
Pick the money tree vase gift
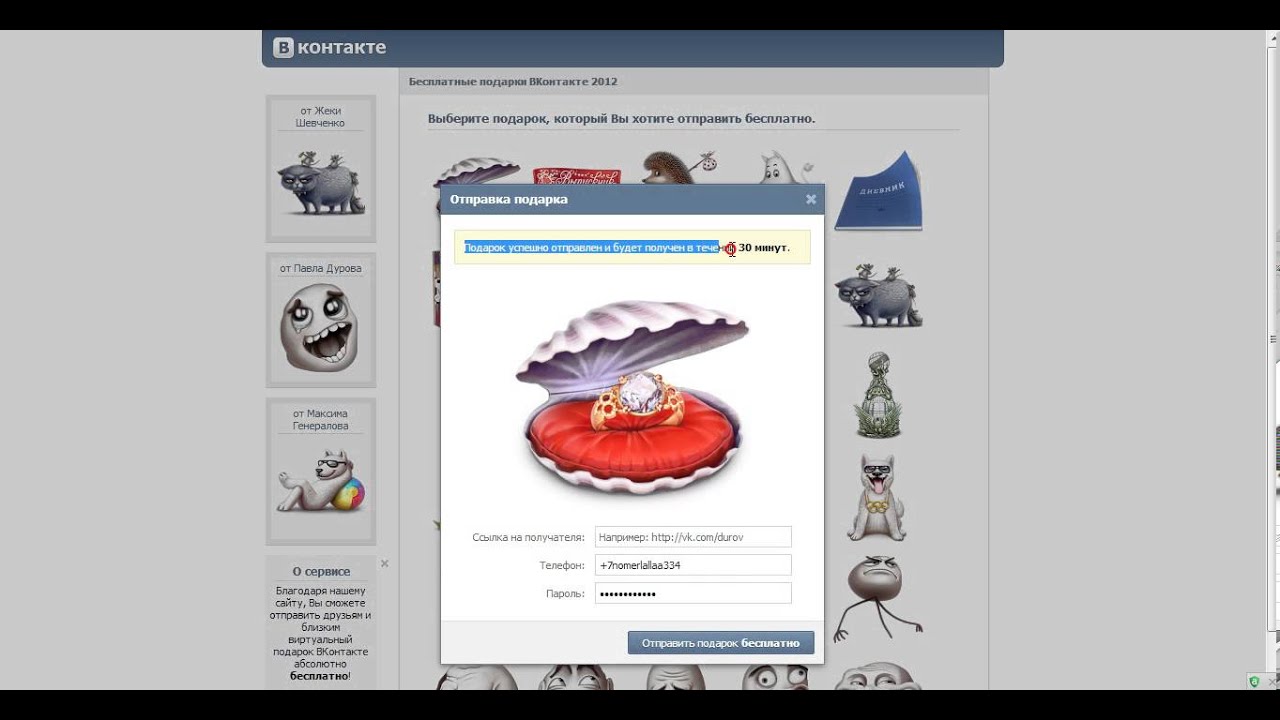pyautogui.click(x=878, y=395)
